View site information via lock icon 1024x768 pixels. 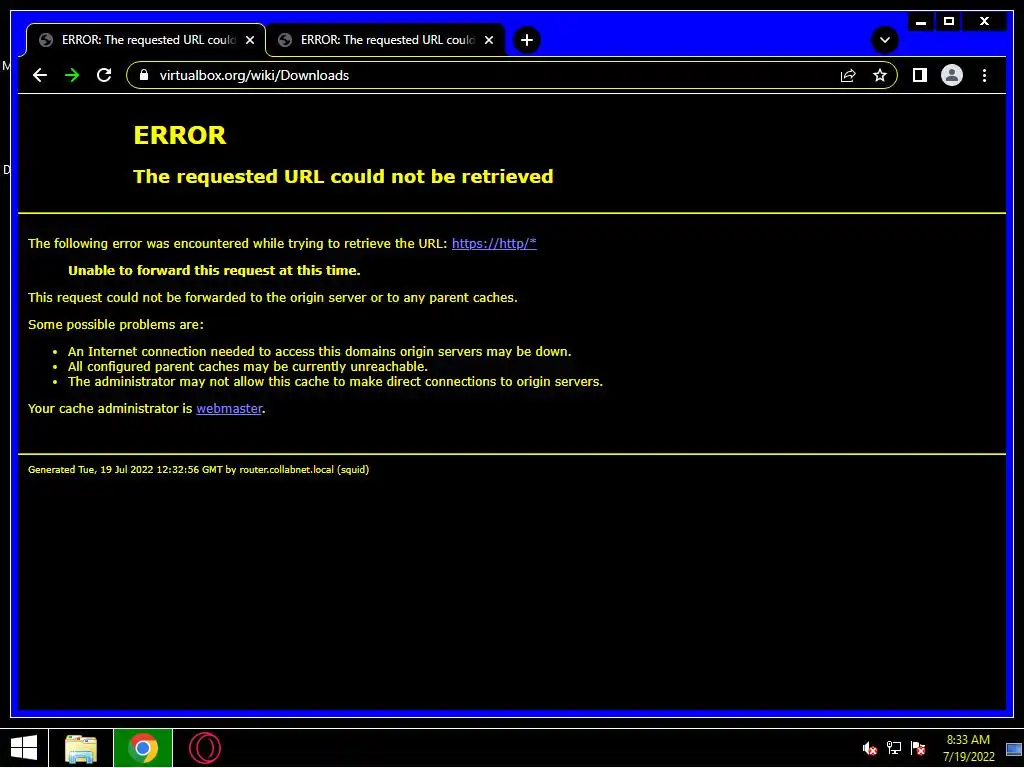[144, 75]
